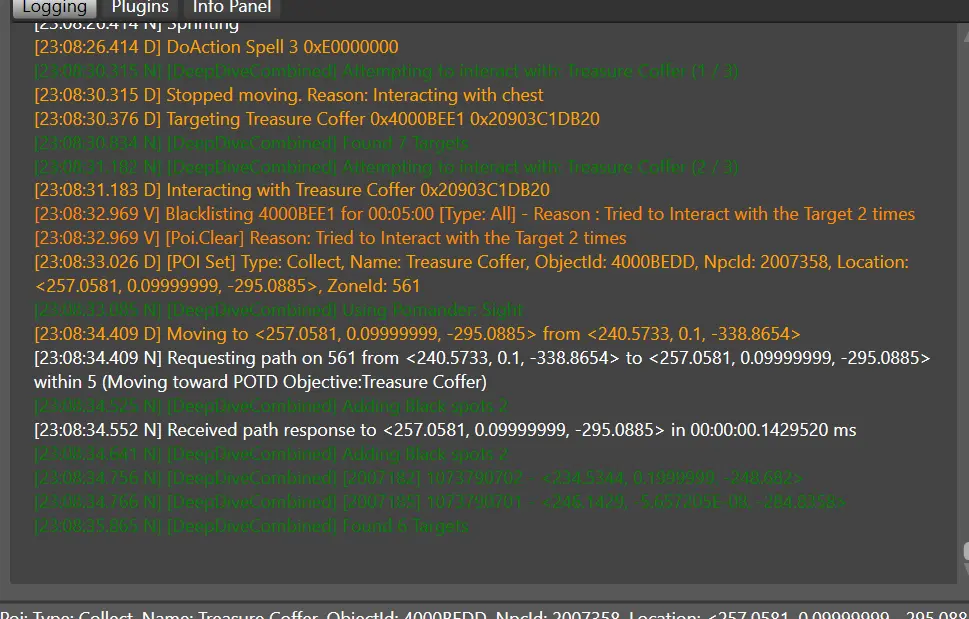
Task: Click the '[Poi.Clear] Reason' log line
Action: click(330, 238)
